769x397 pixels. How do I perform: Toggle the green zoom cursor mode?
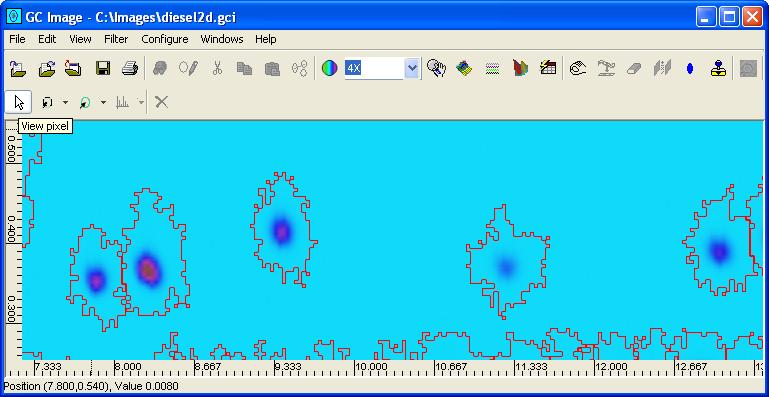85,103
